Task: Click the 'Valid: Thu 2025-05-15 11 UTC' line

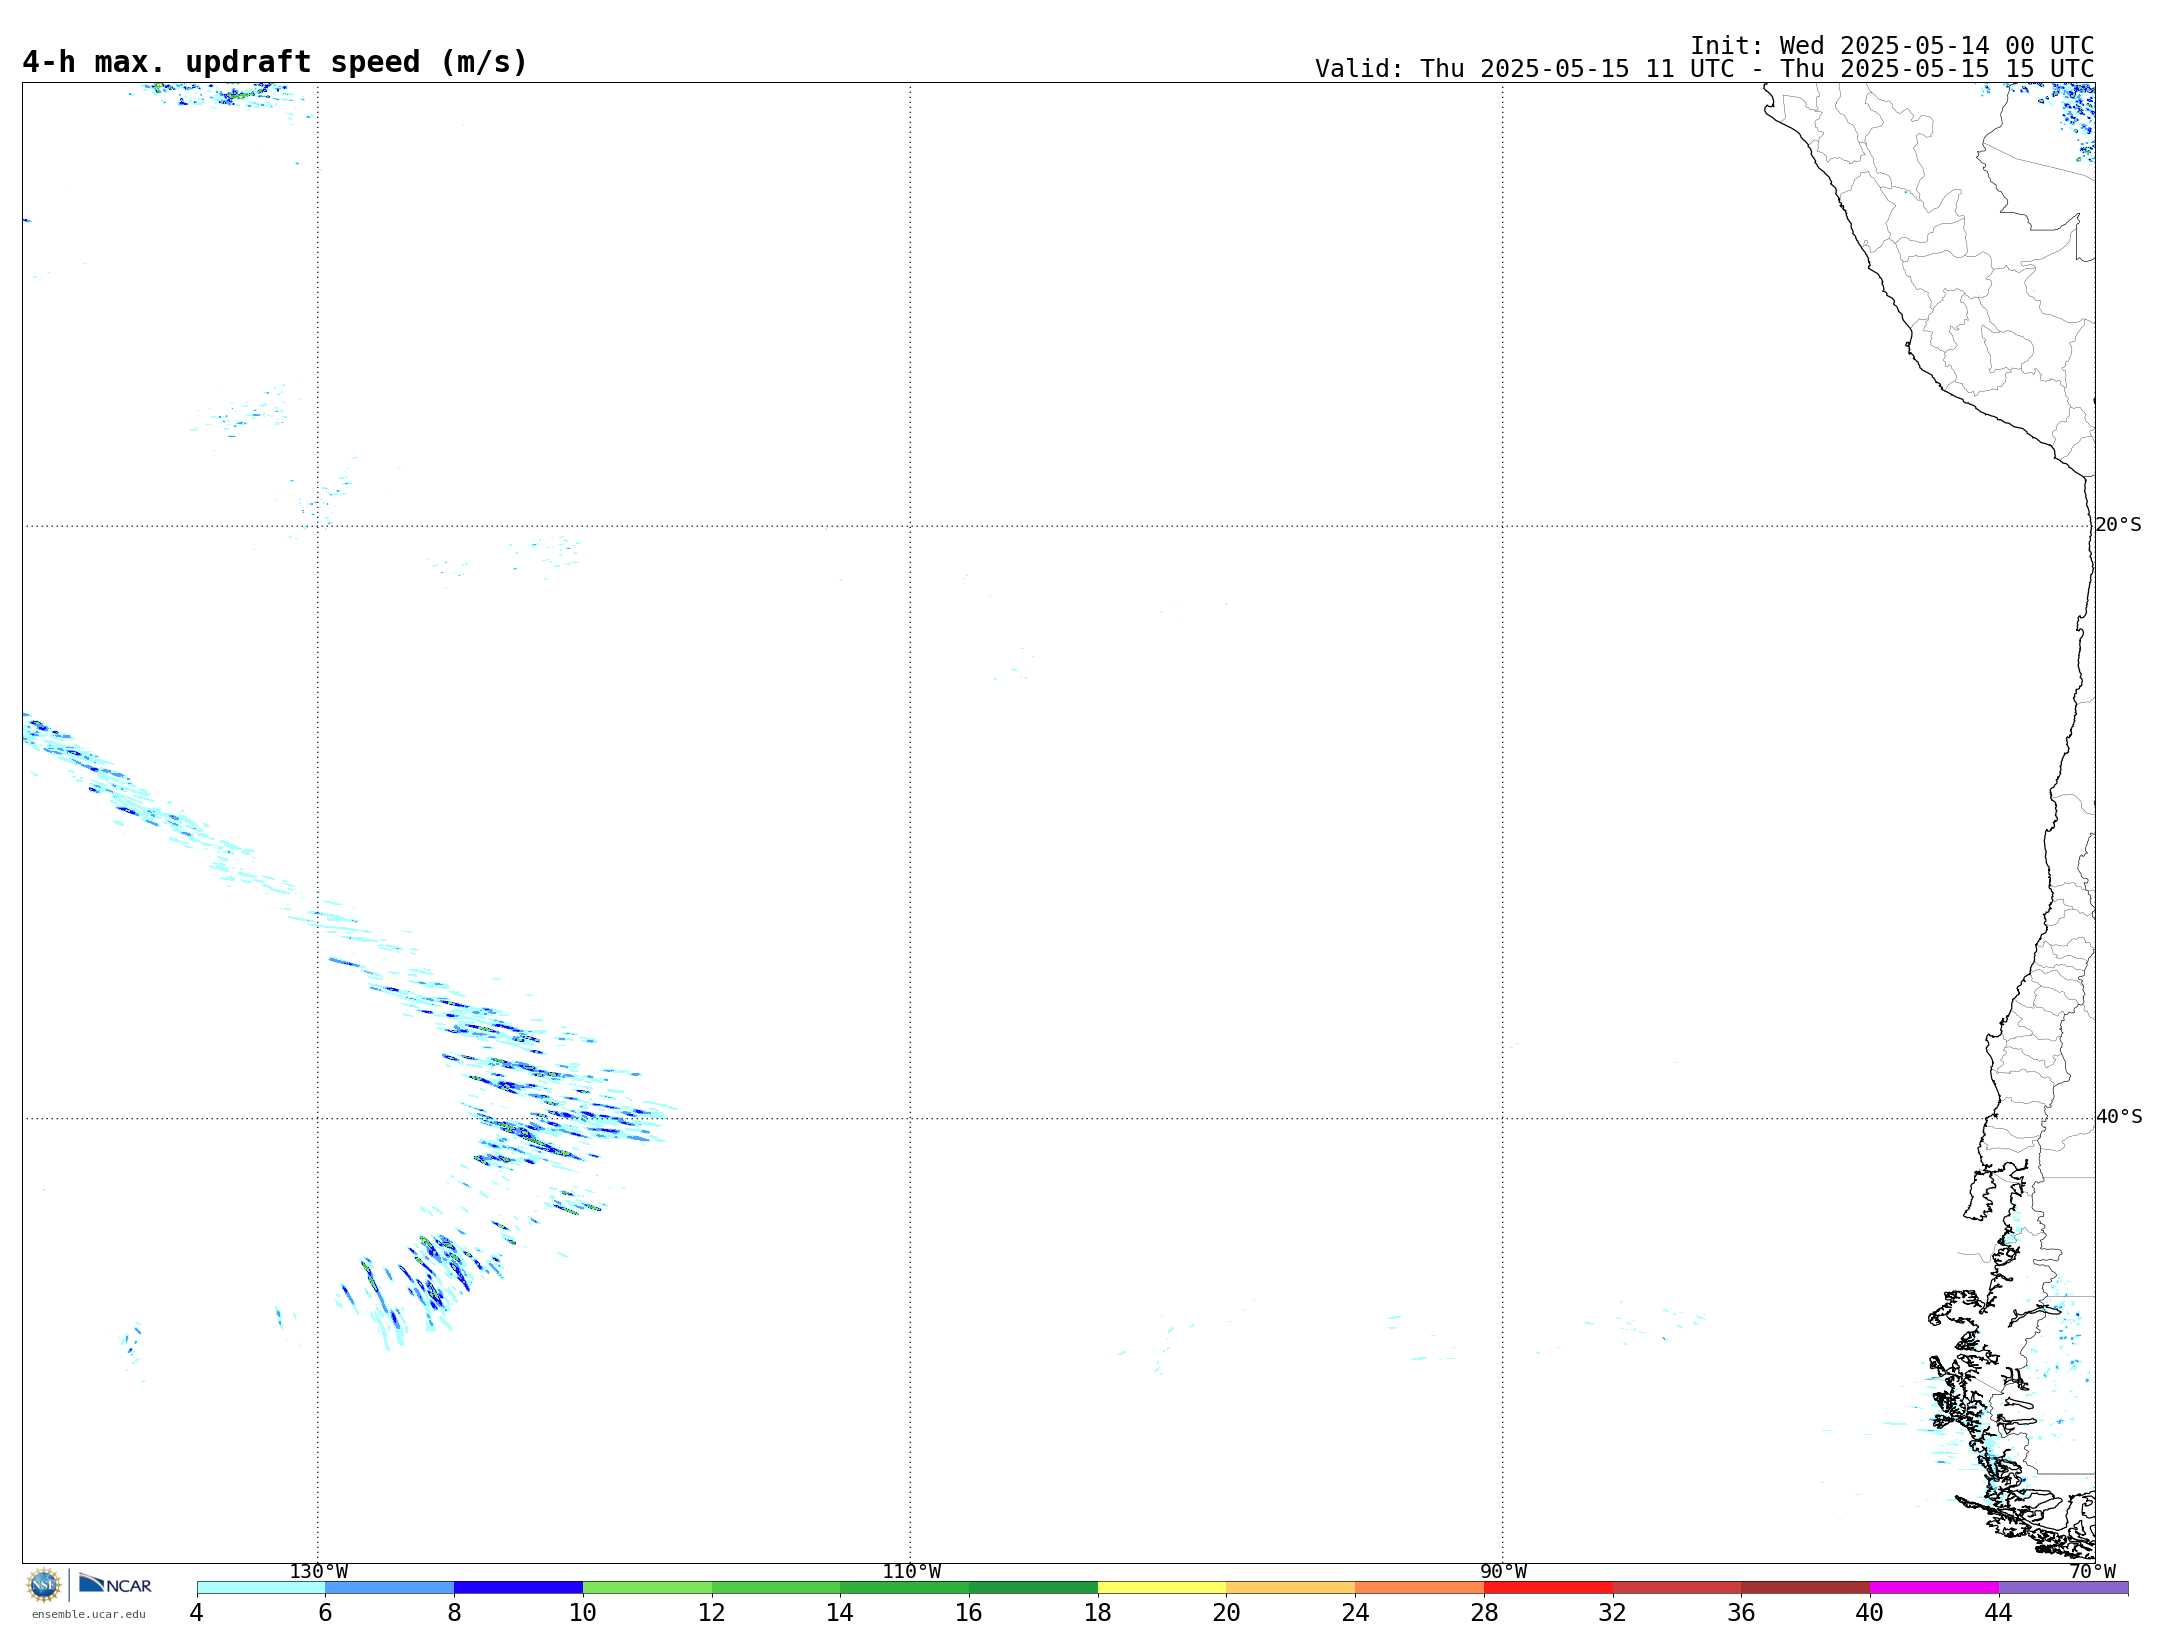Action: click(x=1704, y=69)
